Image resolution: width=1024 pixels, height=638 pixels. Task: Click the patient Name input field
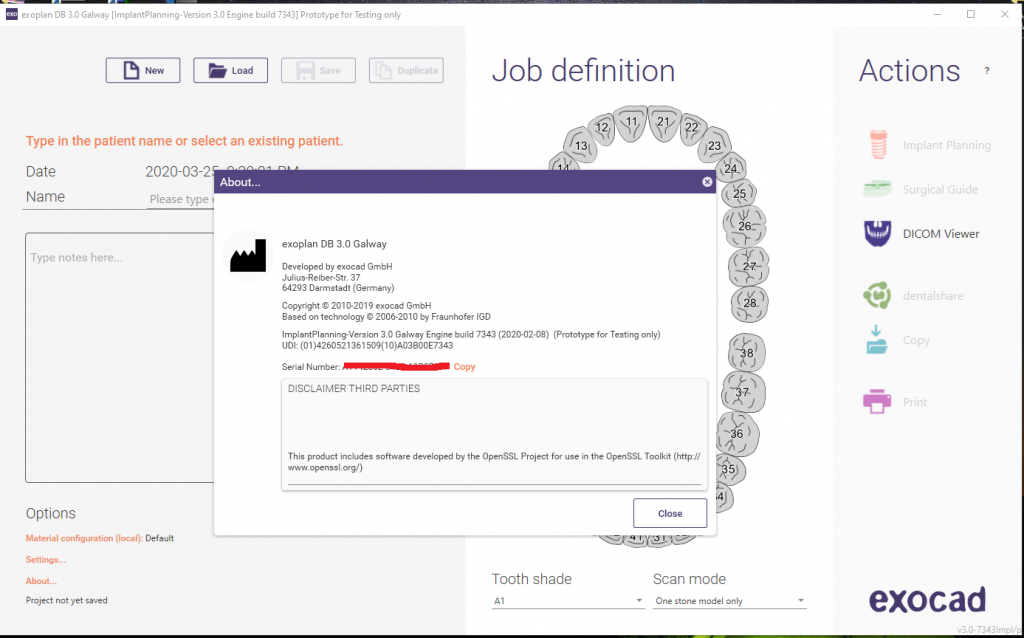coord(180,199)
